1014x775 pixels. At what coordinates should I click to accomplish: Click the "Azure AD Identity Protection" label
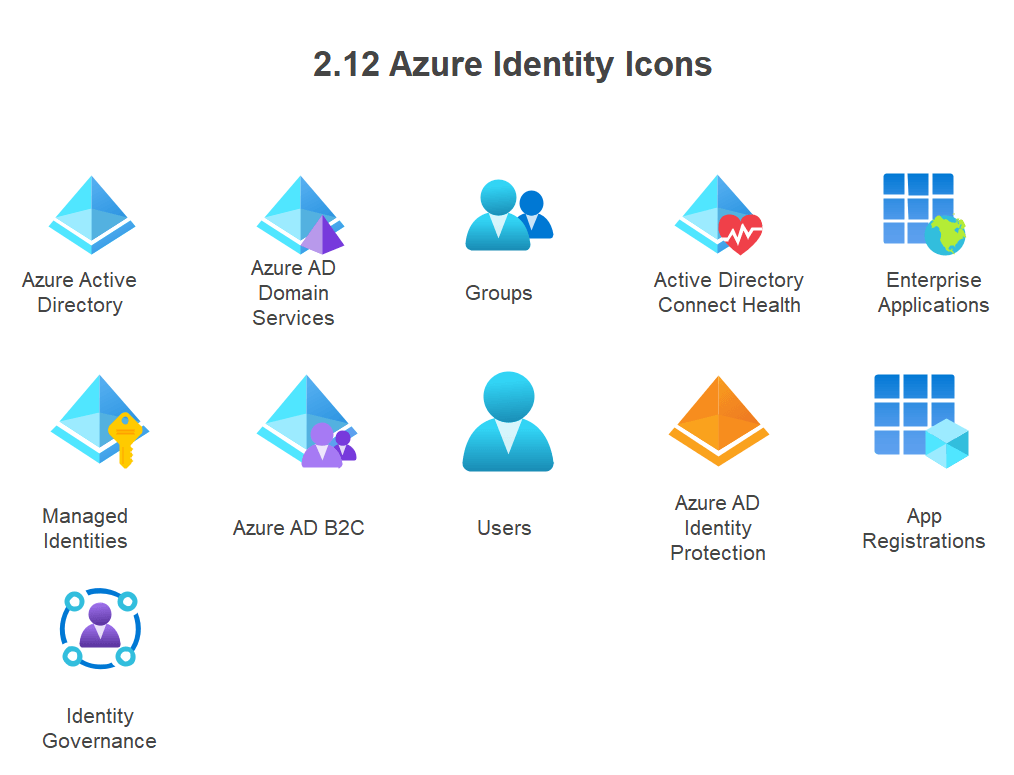coord(718,528)
